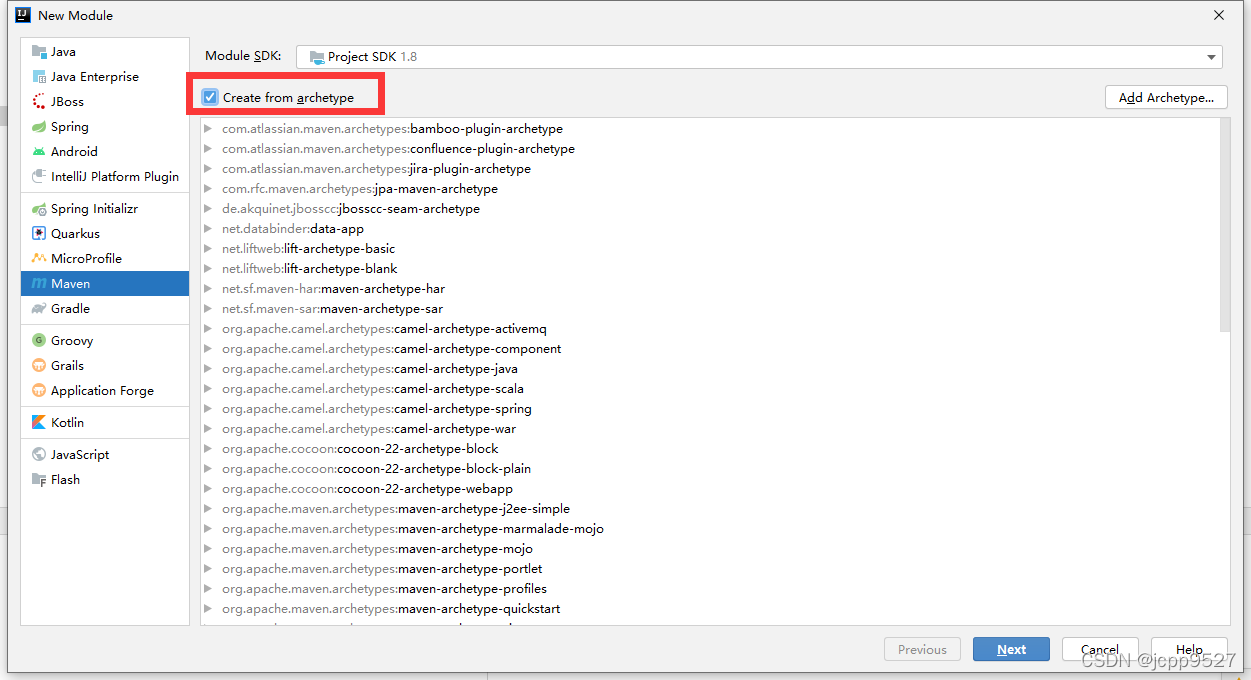The width and height of the screenshot is (1251, 680).
Task: Select maven-archetype-profiles row
Action: [710, 589]
